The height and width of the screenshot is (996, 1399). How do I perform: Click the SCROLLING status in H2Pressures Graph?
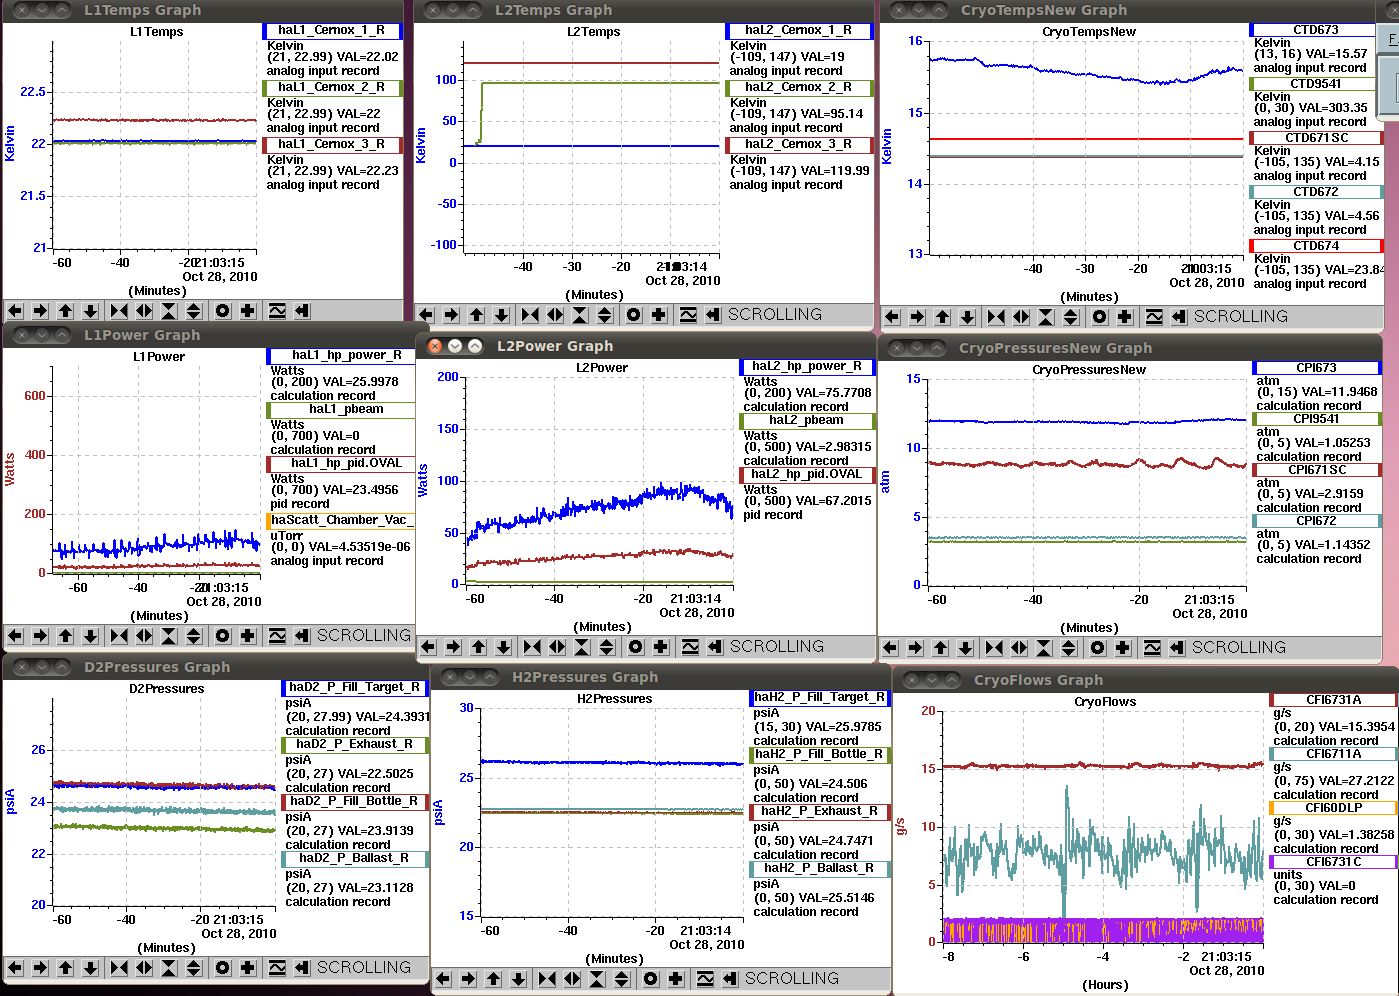click(x=792, y=979)
